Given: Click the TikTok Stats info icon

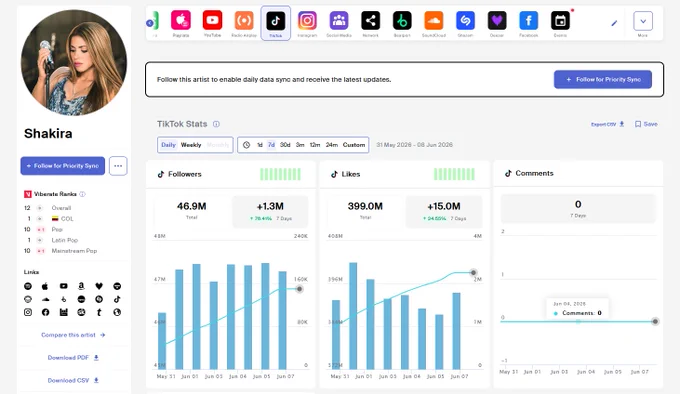Looking at the screenshot, I should 216,124.
